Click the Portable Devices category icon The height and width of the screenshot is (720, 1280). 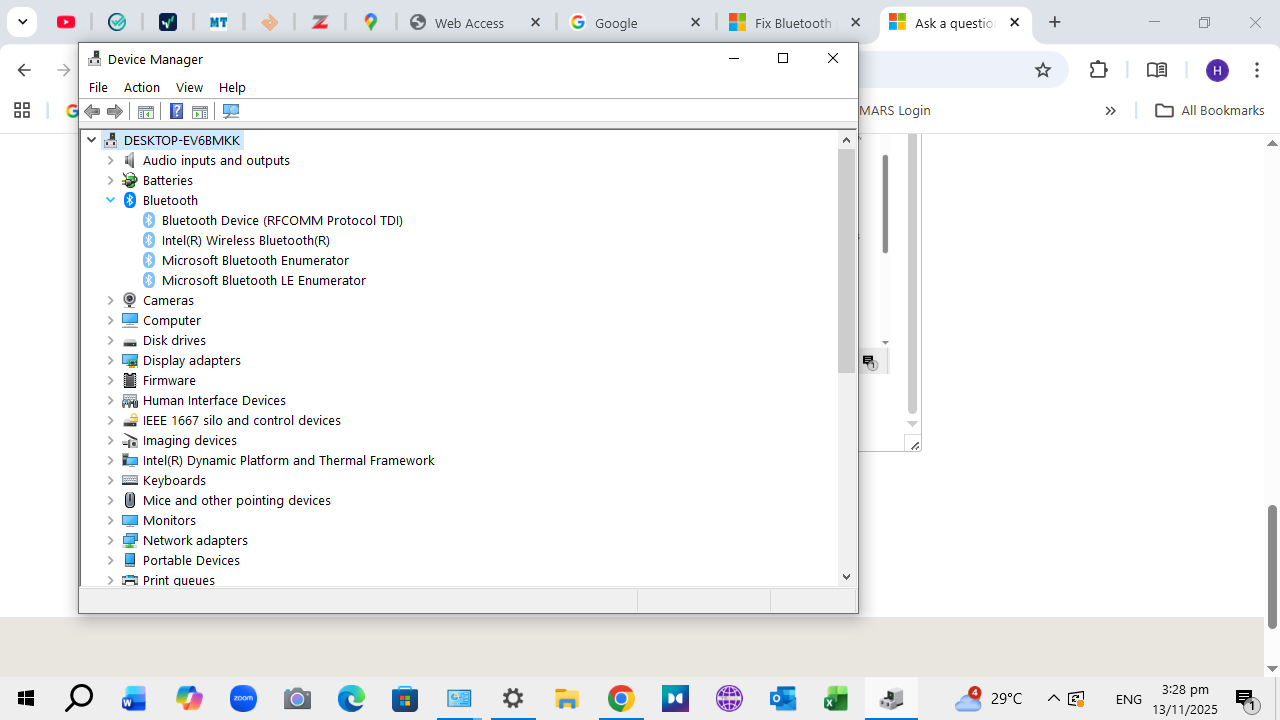point(130,560)
